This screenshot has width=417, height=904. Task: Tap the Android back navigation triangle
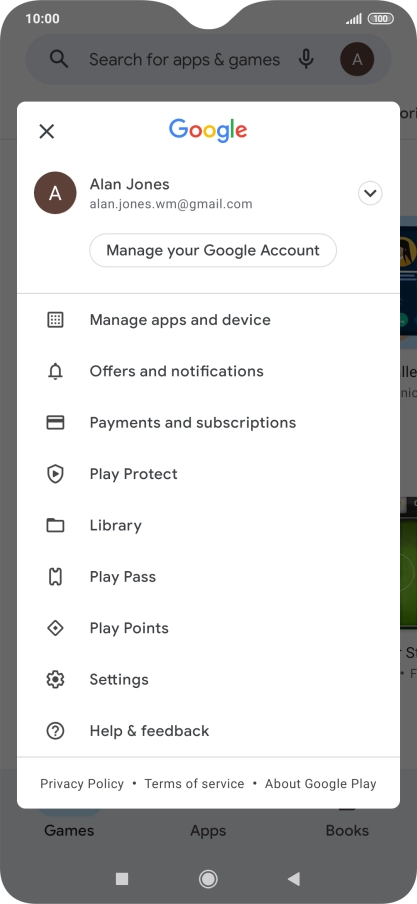pos(294,879)
